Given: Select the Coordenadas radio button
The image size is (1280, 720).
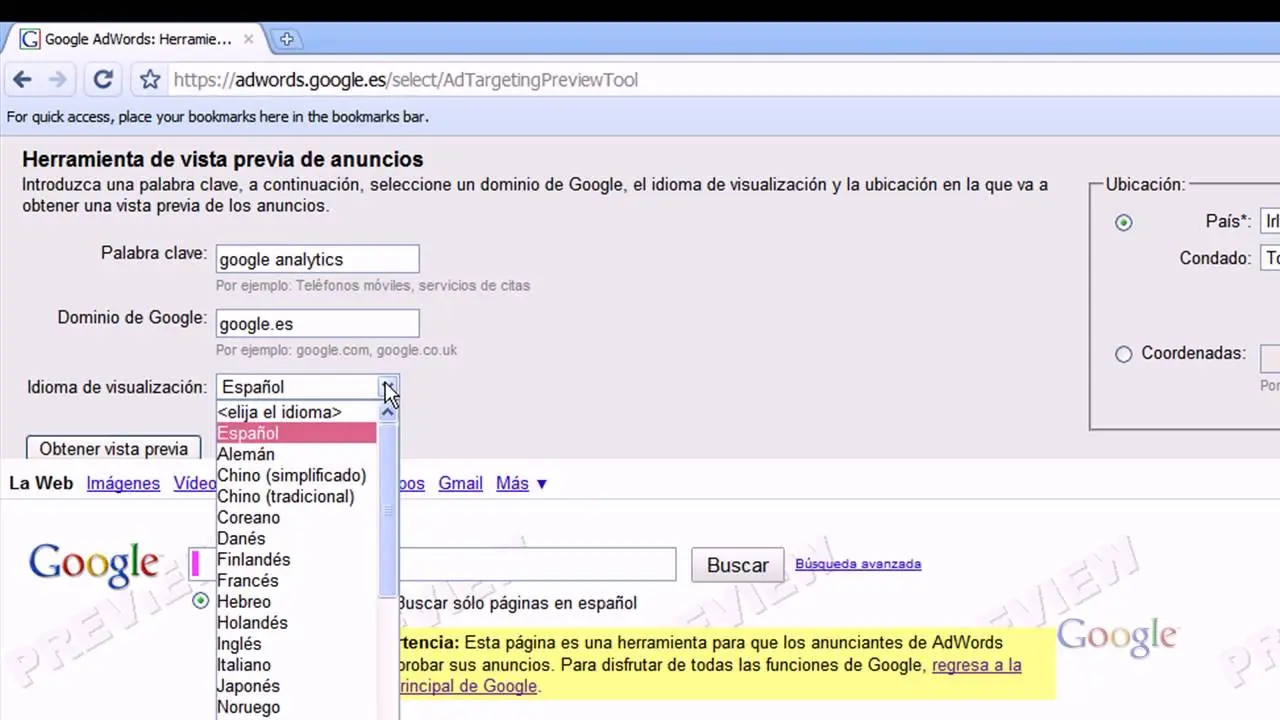Looking at the screenshot, I should (x=1123, y=354).
